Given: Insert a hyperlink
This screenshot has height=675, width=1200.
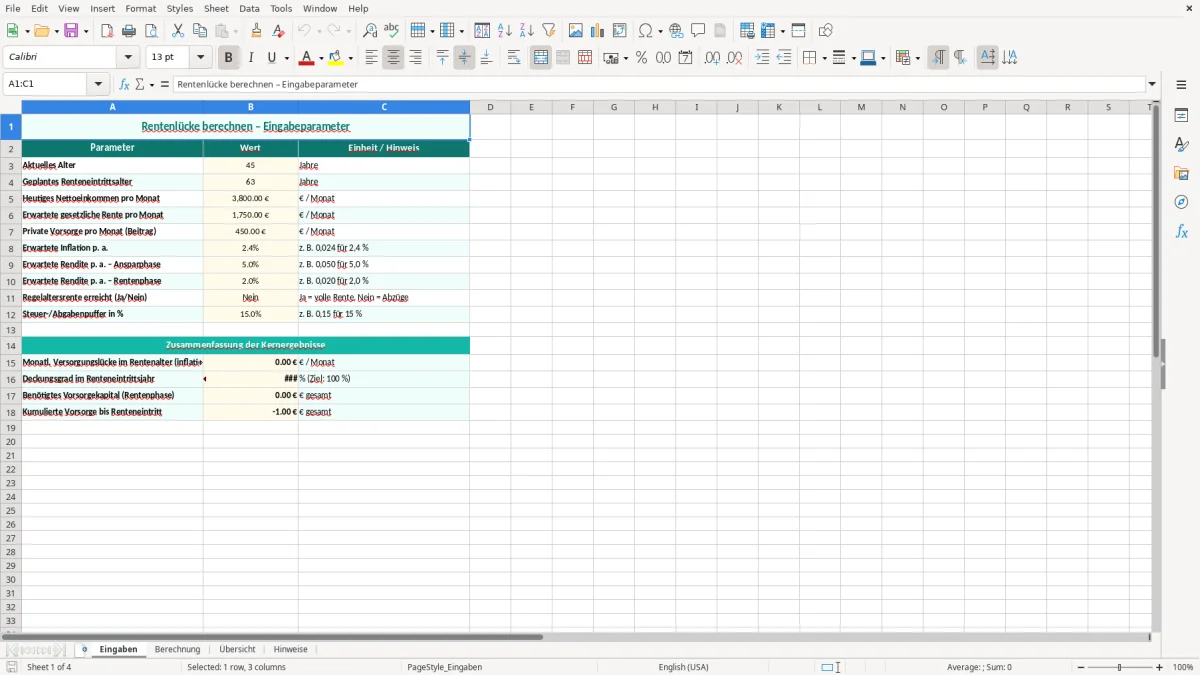Looking at the screenshot, I should 676,31.
